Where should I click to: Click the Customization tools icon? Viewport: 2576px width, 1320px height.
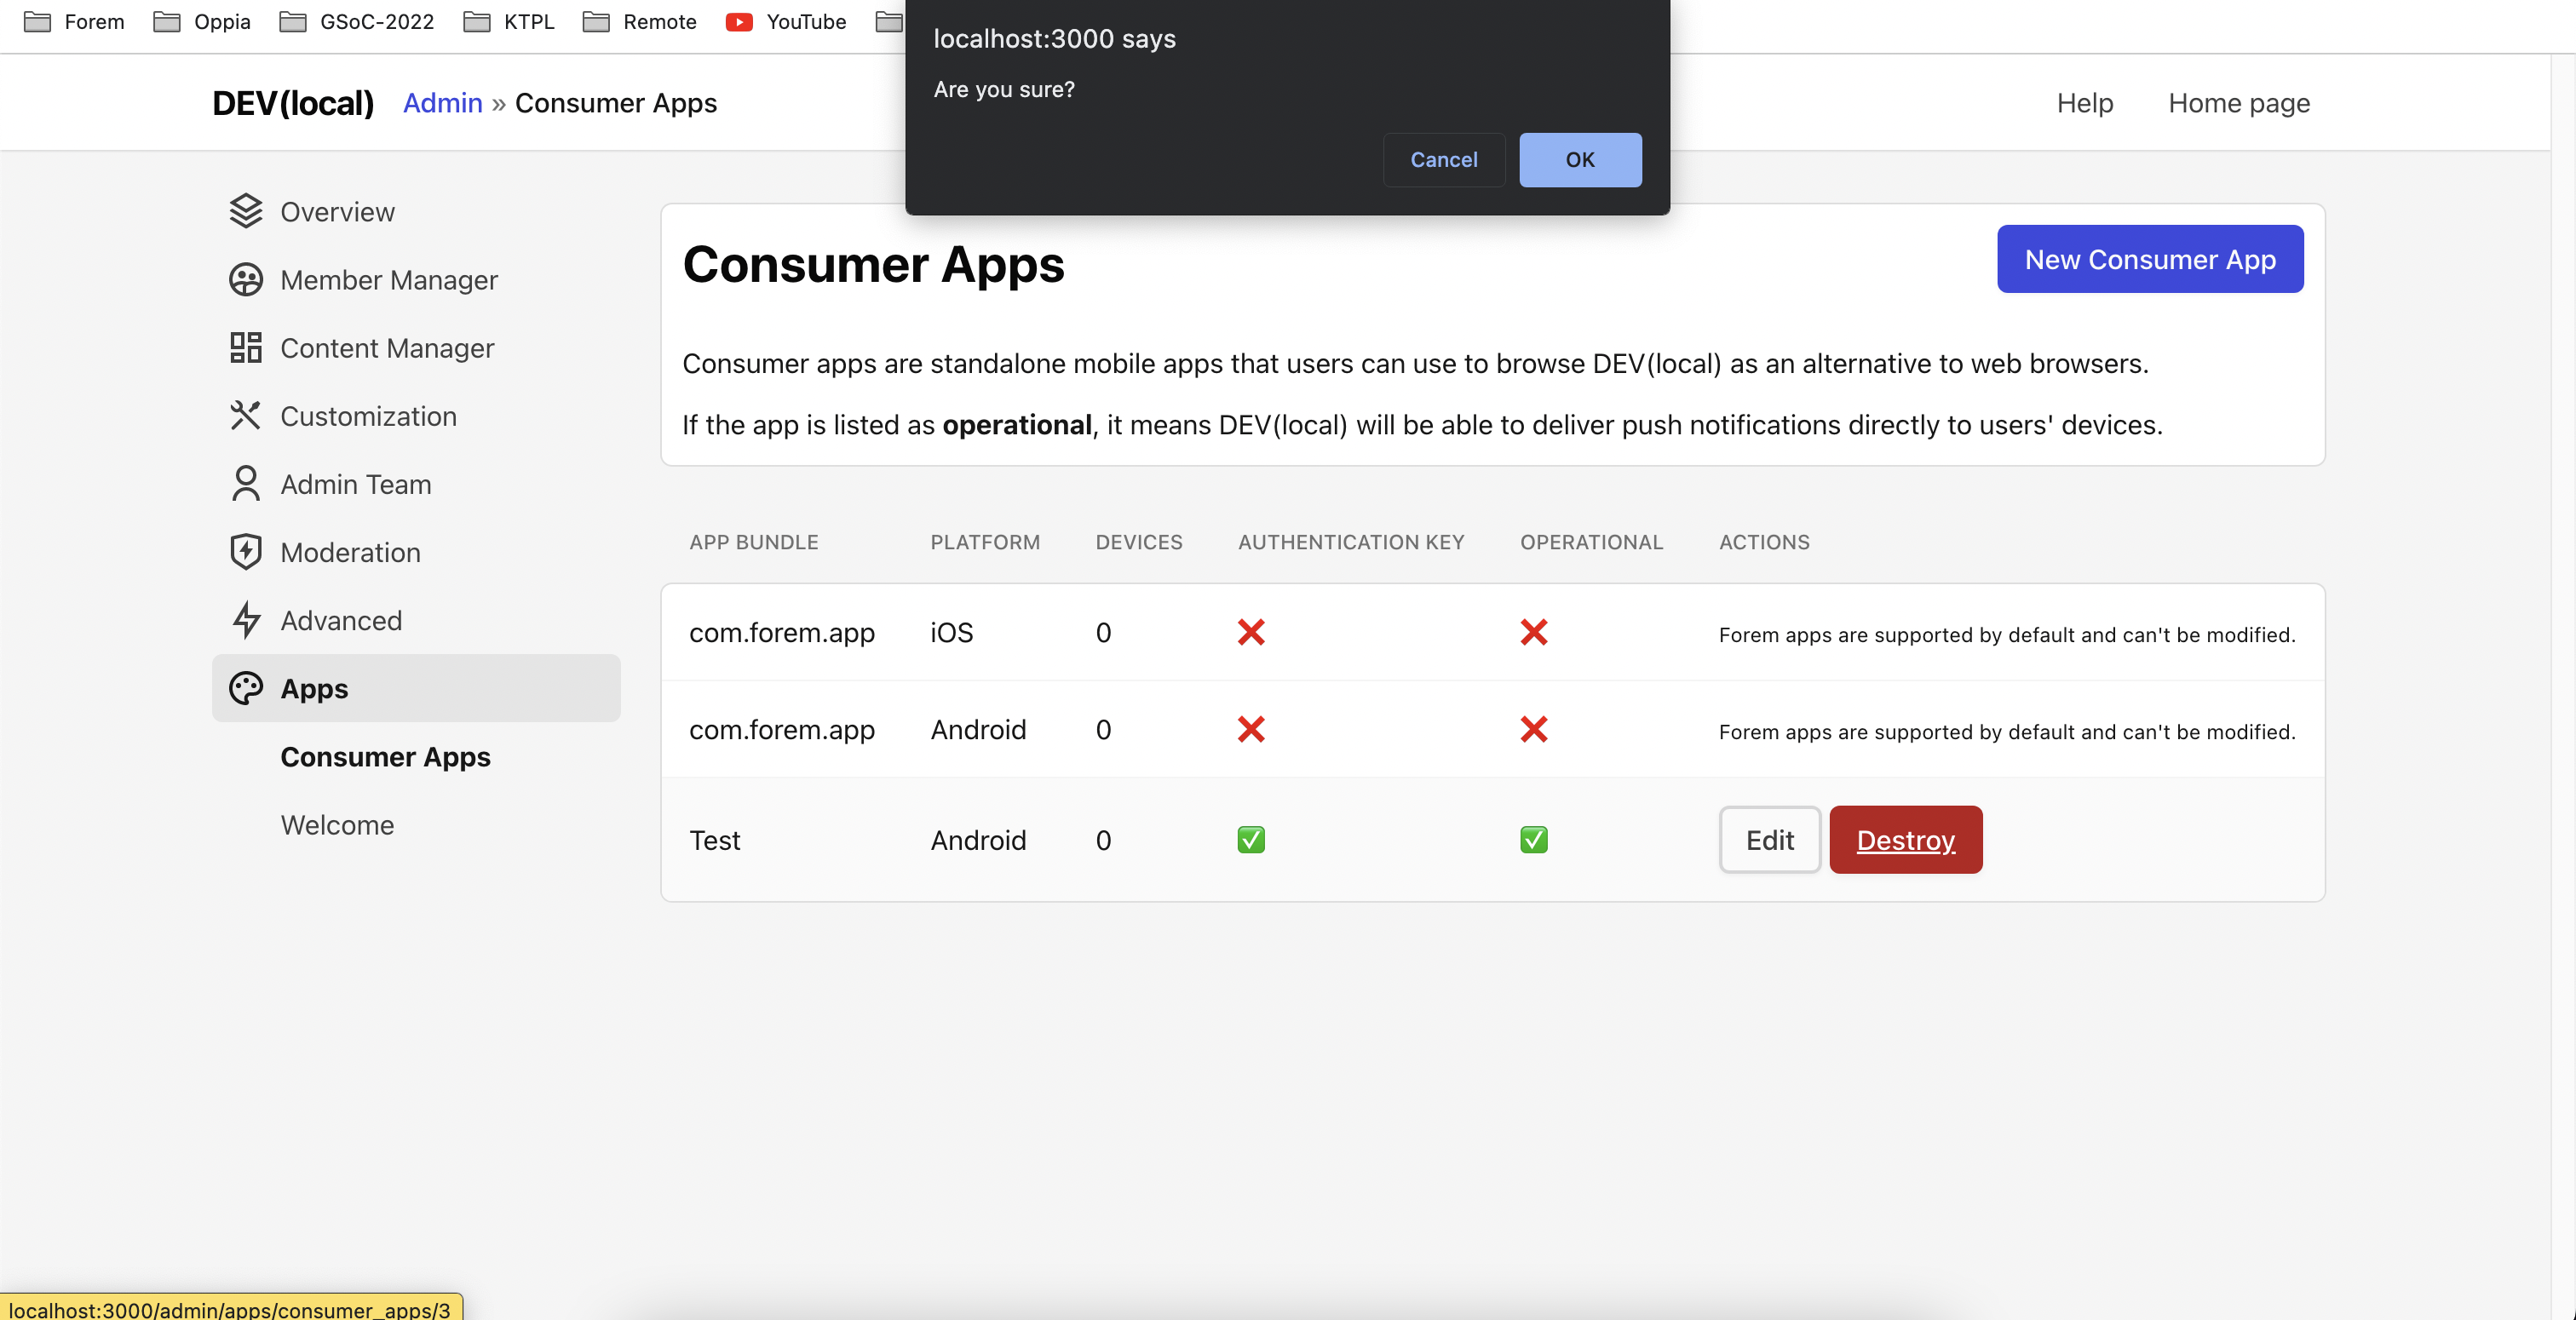tap(246, 416)
